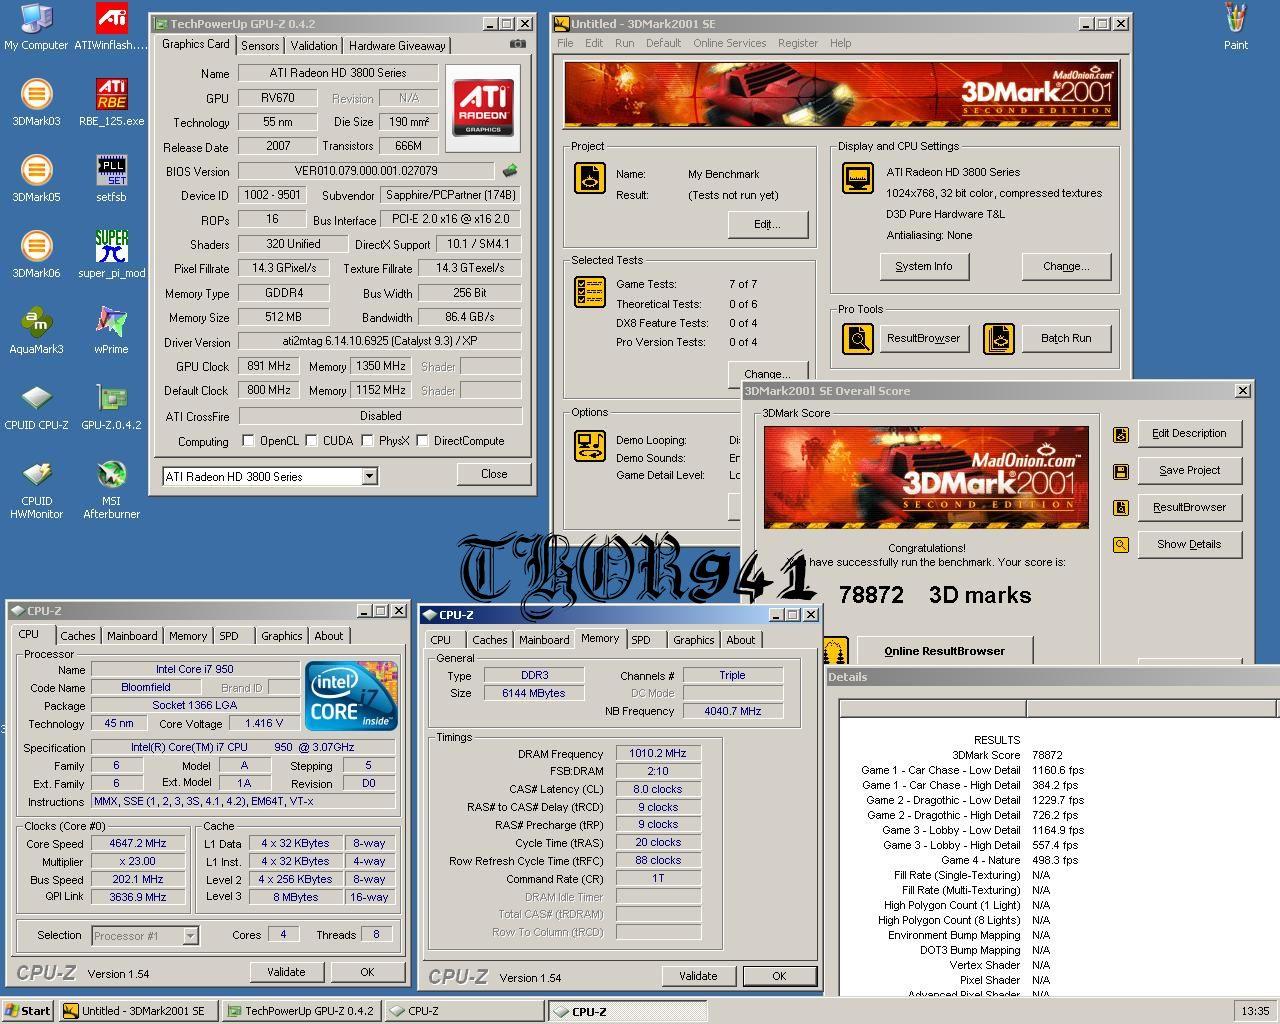This screenshot has width=1280, height=1024.
Task: Click the ResultBrowser magnifier icon
Action: (x=857, y=339)
